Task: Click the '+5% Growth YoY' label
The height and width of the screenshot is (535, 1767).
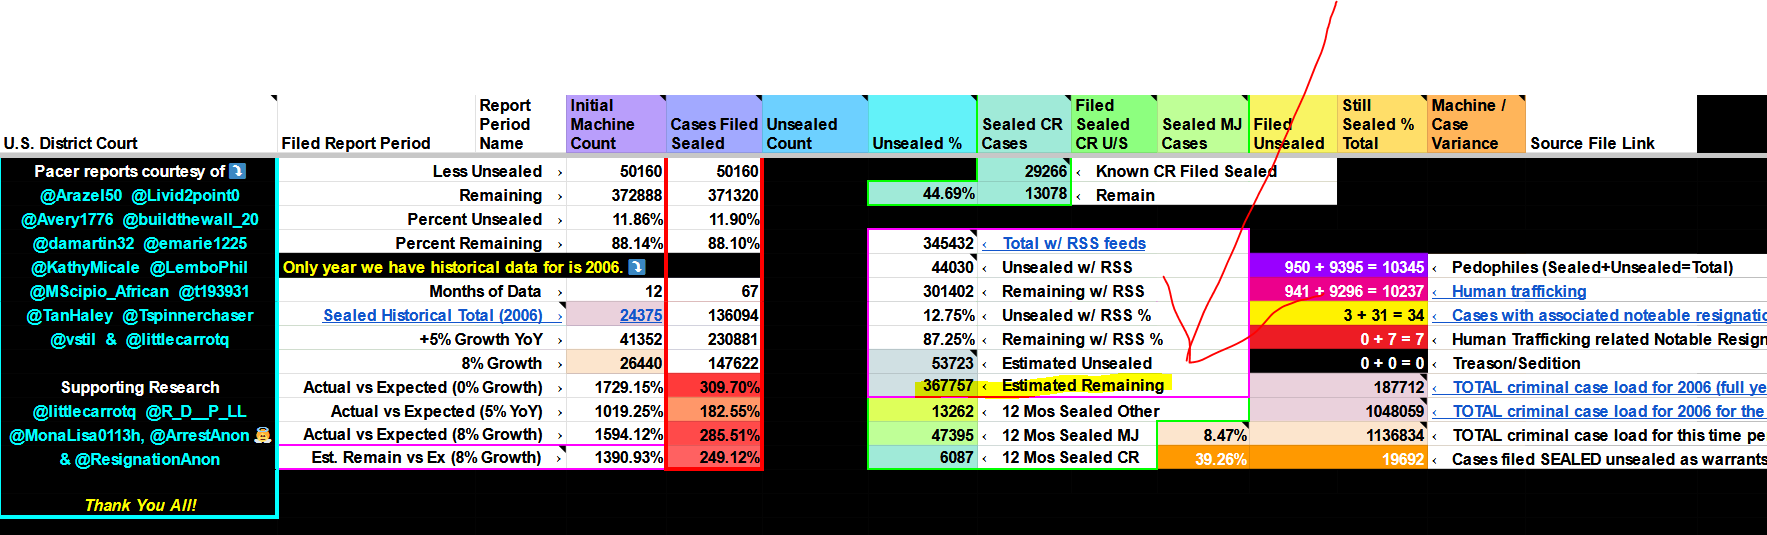Action: 481,339
